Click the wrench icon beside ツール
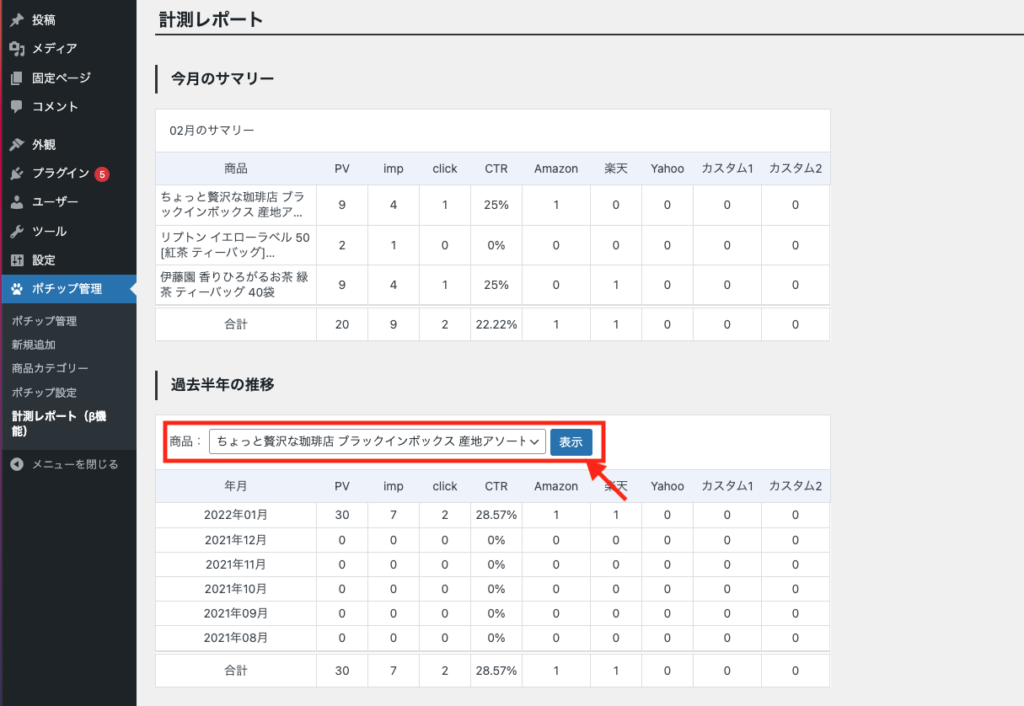Image resolution: width=1024 pixels, height=706 pixels. click(17, 231)
